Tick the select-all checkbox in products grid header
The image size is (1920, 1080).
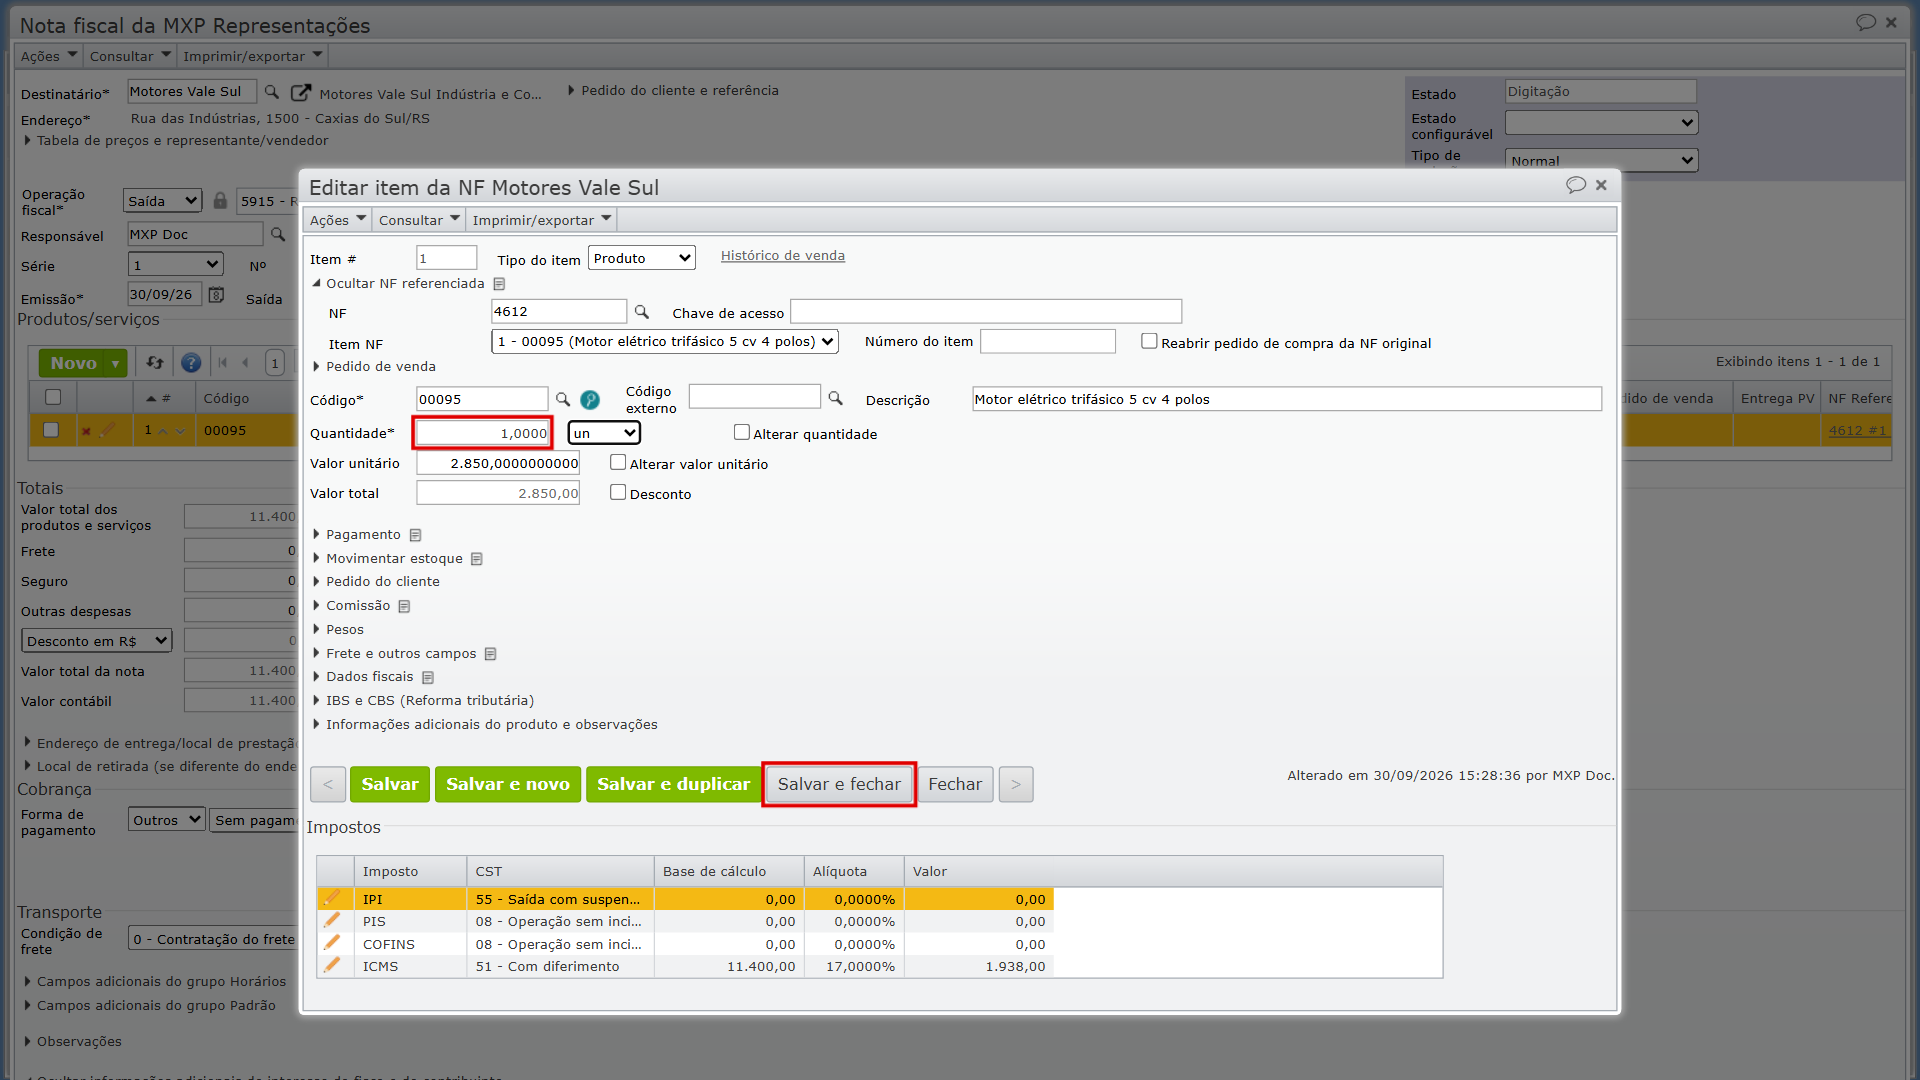[x=53, y=397]
